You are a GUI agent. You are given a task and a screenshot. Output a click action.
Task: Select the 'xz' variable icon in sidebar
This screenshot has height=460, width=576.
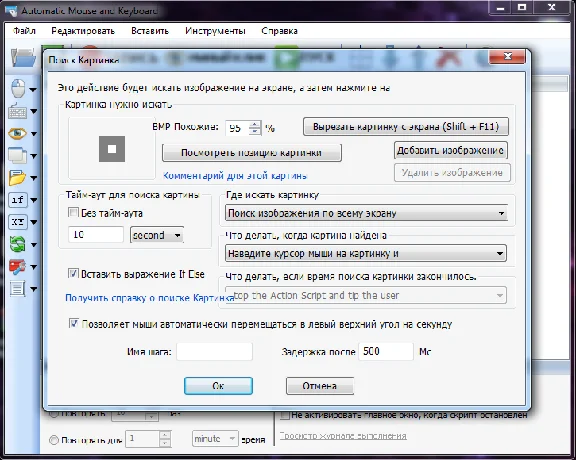tap(18, 222)
